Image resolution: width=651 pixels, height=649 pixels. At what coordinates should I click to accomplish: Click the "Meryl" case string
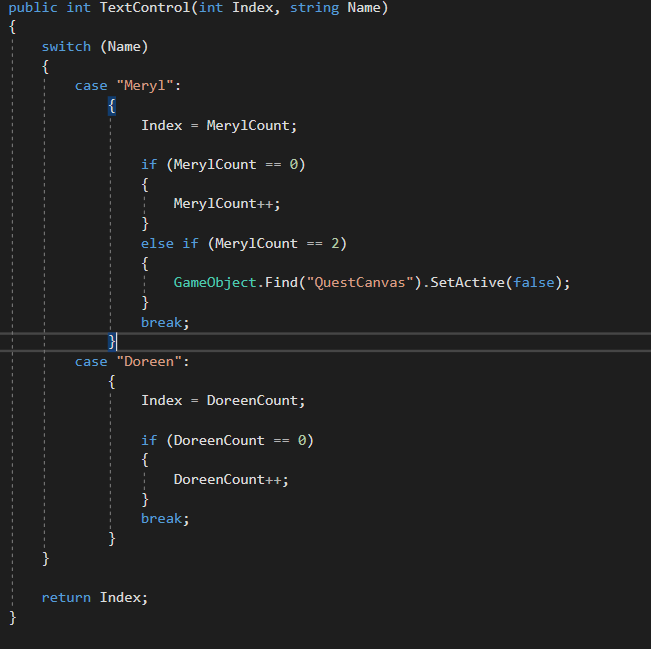click(x=147, y=86)
